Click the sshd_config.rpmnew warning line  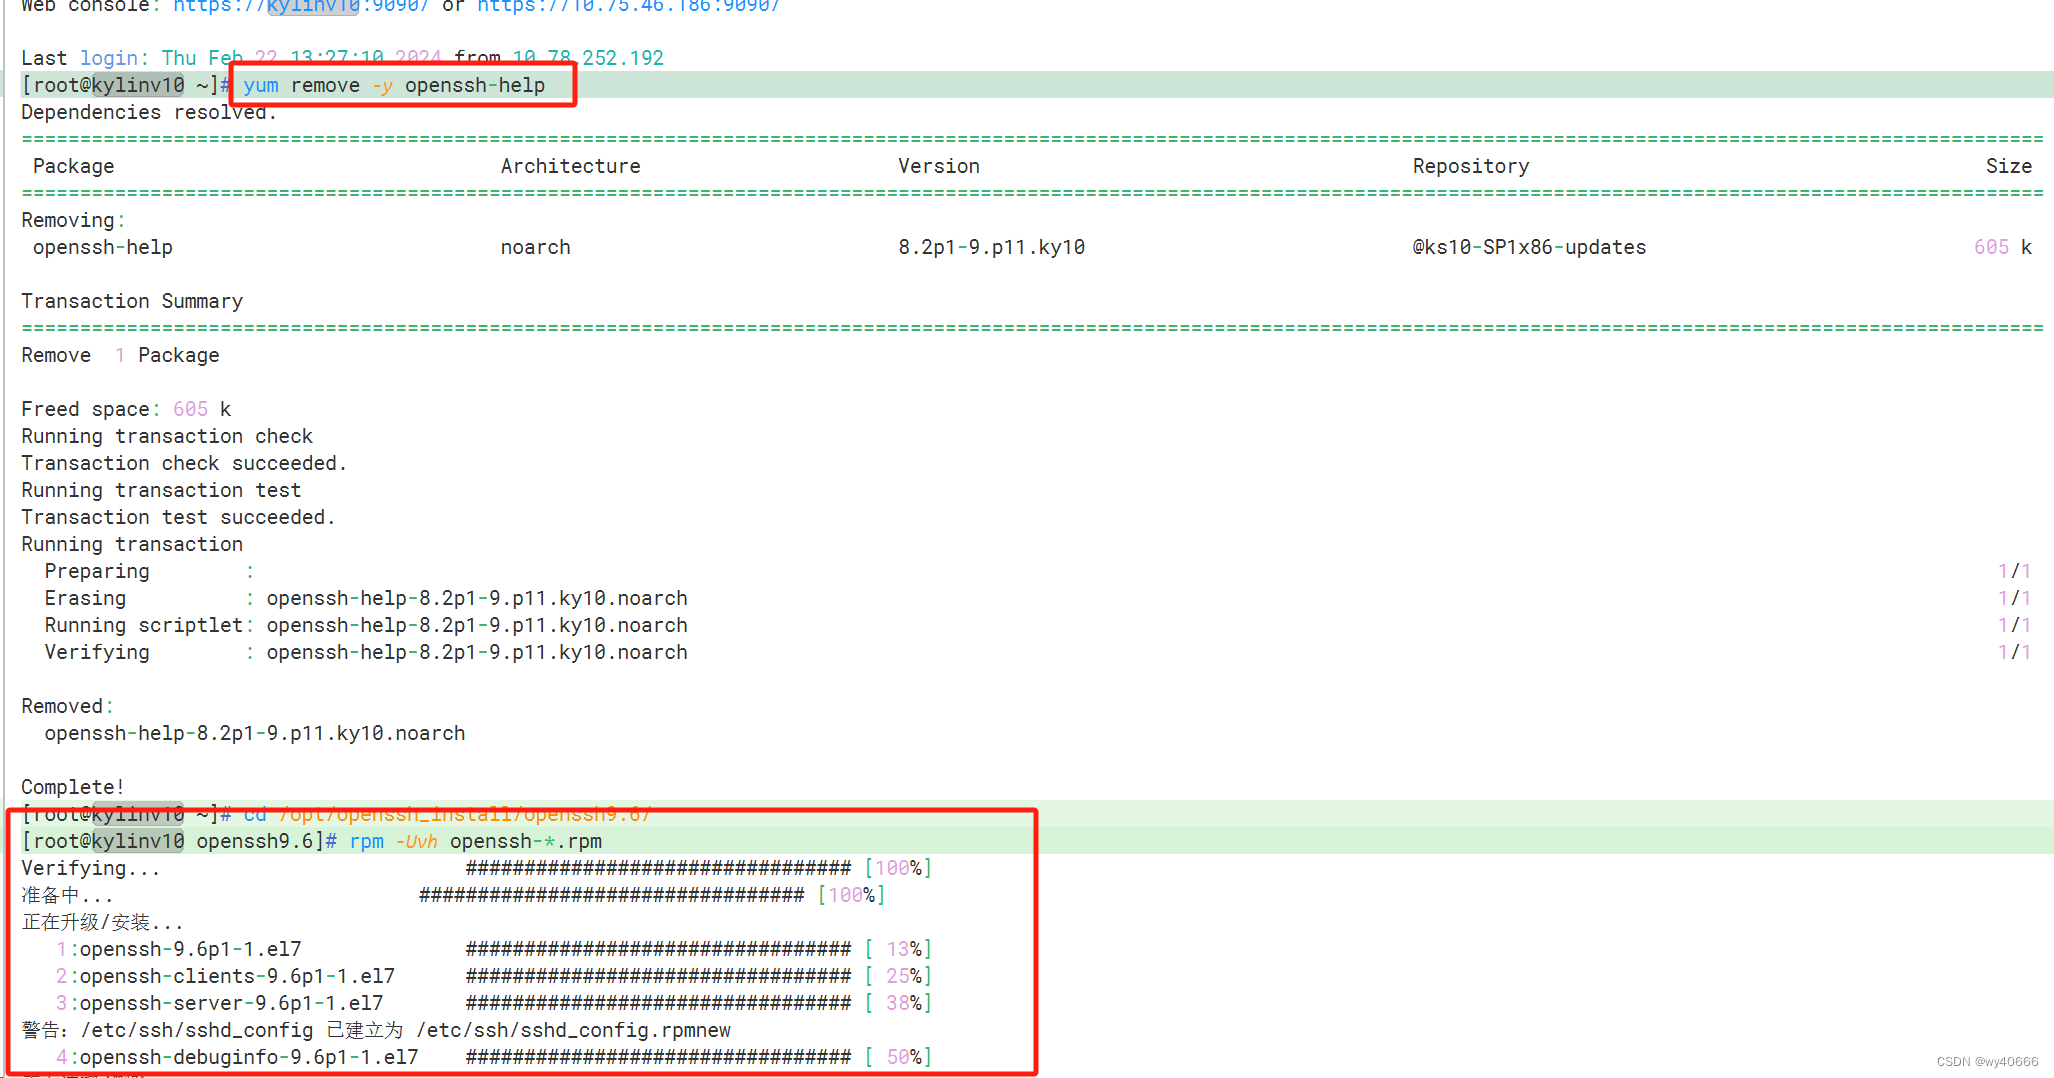click(x=375, y=1030)
